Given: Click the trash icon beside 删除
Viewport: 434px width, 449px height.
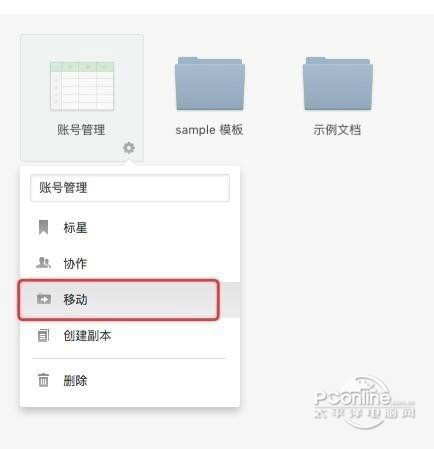Looking at the screenshot, I should pos(43,380).
